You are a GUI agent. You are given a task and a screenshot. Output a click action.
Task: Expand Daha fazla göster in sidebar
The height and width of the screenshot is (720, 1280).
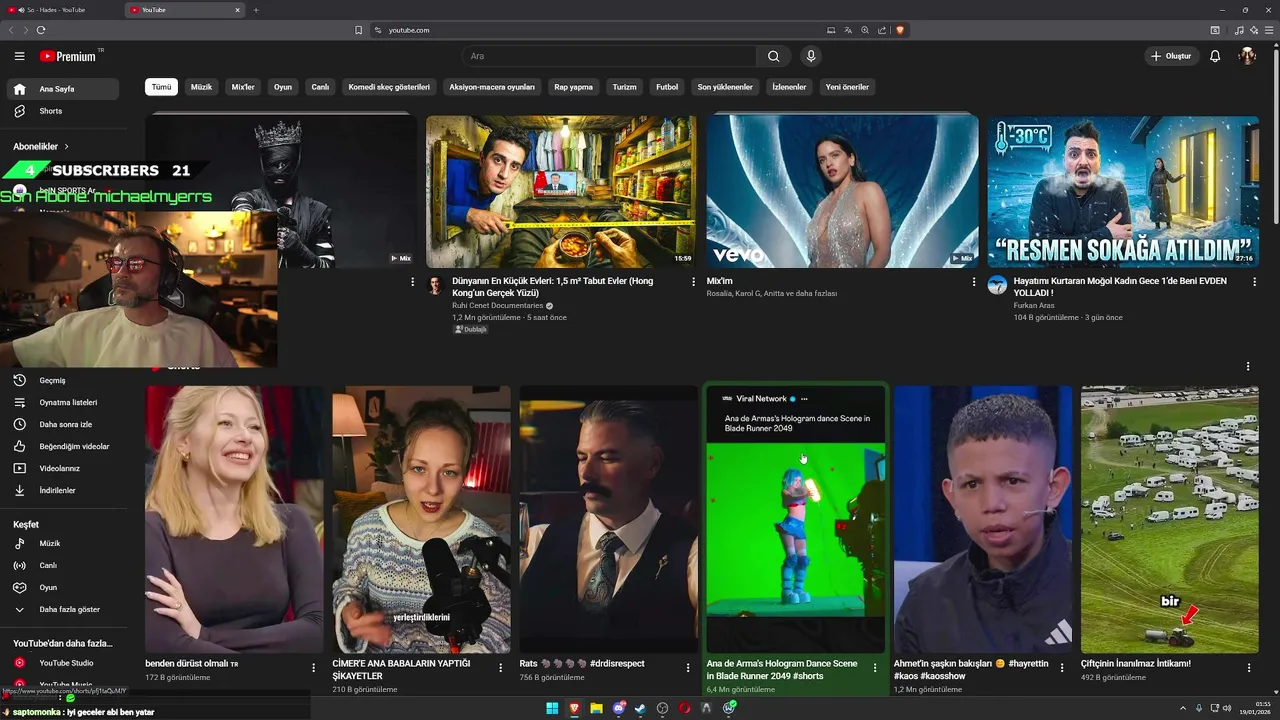point(63,609)
